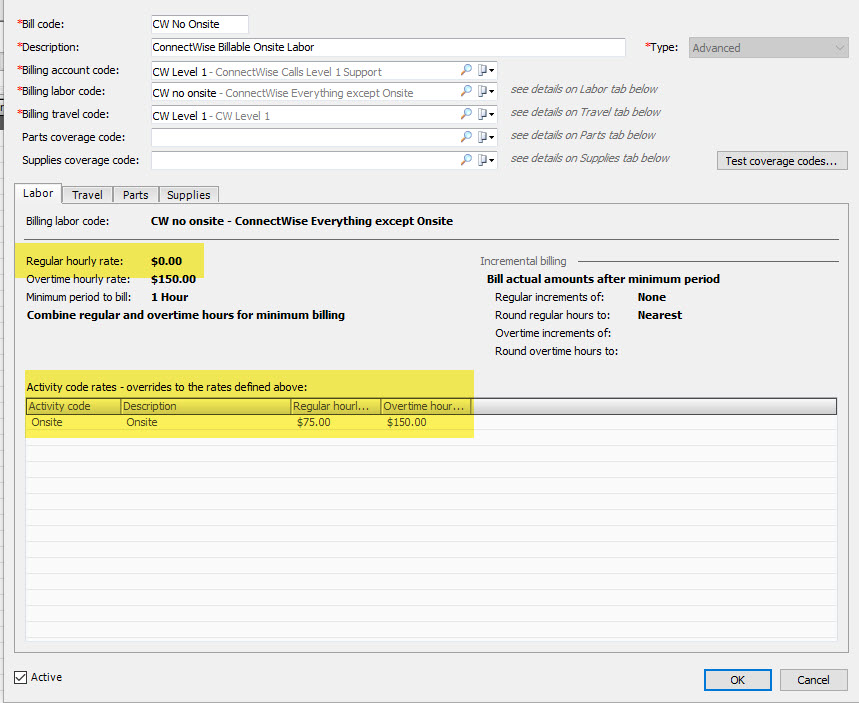Click the search magnifier for Billing travel code

(x=466, y=114)
